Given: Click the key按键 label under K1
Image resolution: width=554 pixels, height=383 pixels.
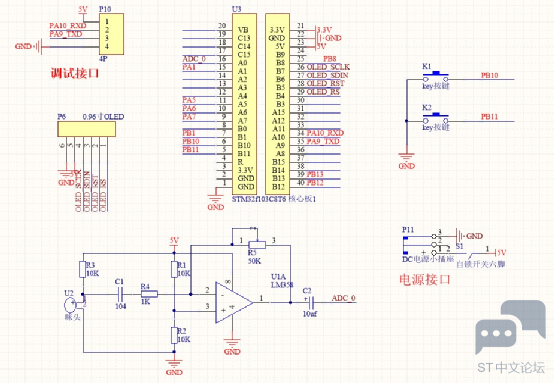Looking at the screenshot, I should pyautogui.click(x=436, y=86).
